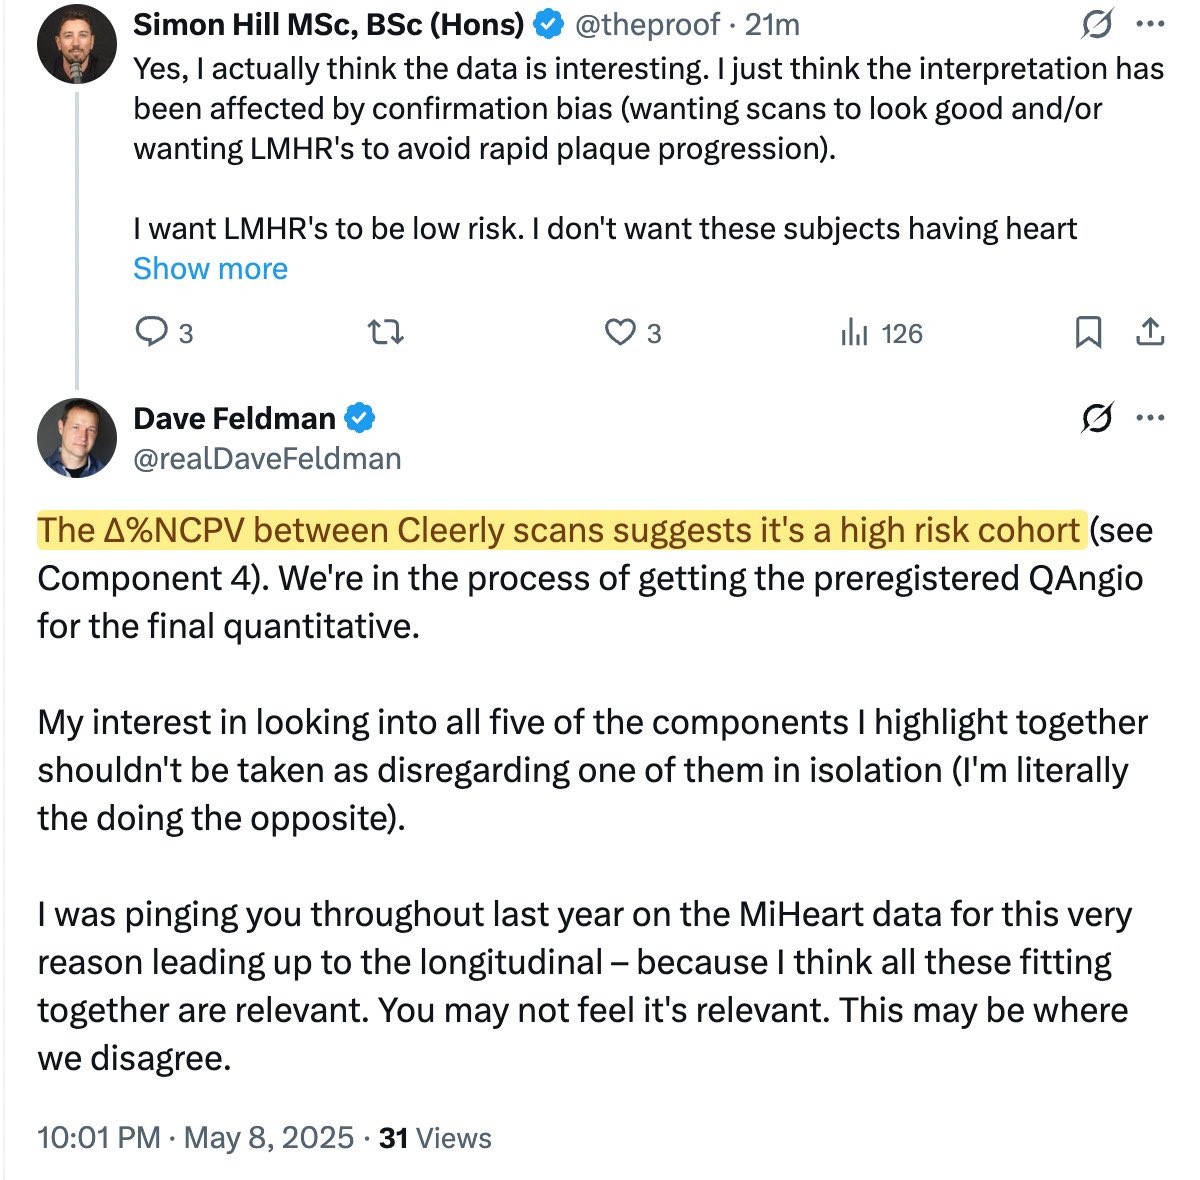Open more options on Simon Hill's tweet

(x=1150, y=25)
